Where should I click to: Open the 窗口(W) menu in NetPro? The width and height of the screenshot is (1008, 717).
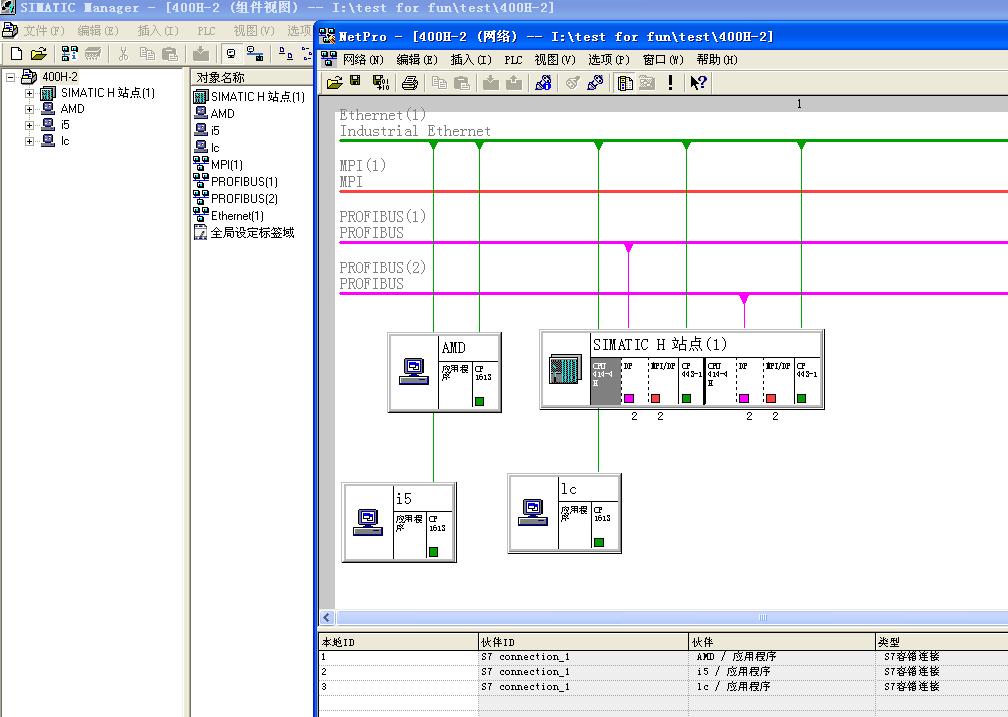tap(663, 60)
